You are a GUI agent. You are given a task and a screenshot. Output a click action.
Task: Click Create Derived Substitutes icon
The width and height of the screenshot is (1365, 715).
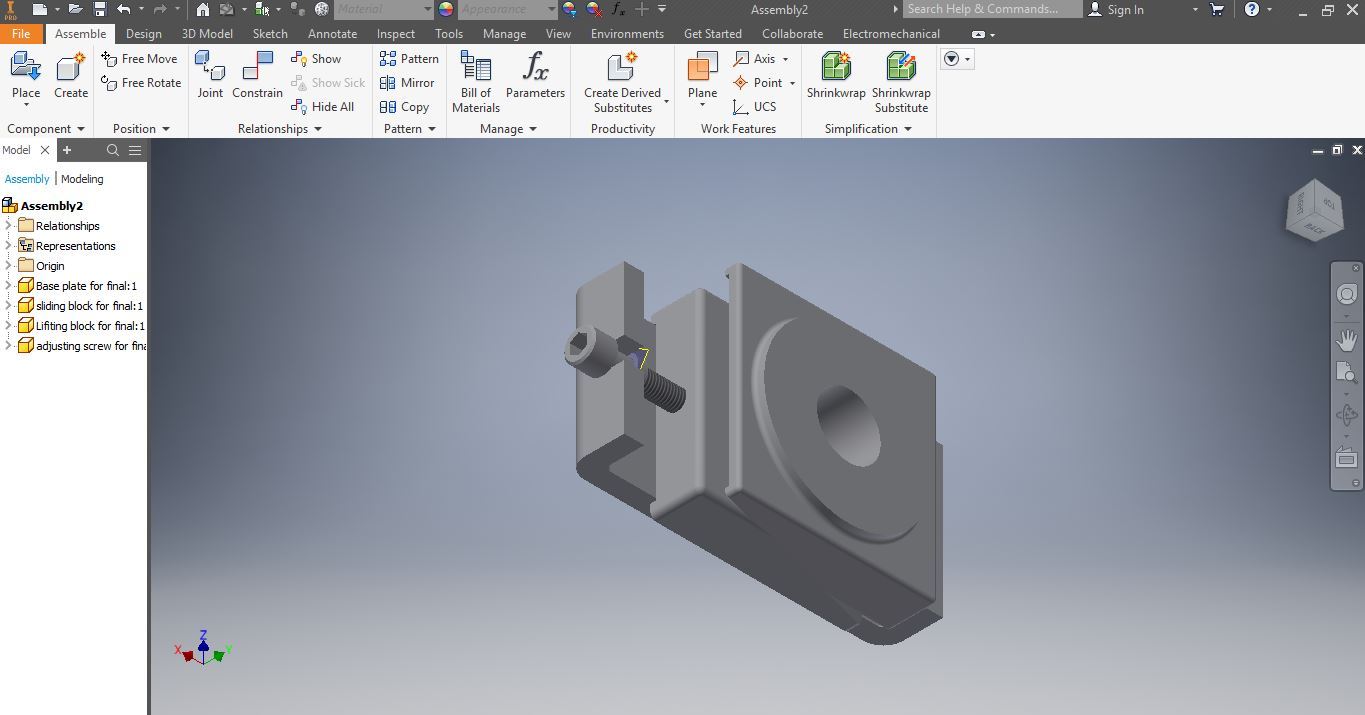(622, 67)
